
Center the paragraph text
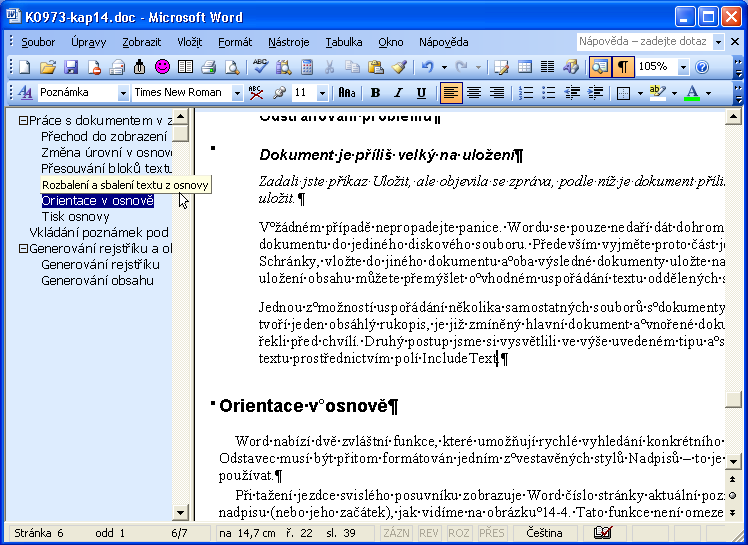(474, 93)
